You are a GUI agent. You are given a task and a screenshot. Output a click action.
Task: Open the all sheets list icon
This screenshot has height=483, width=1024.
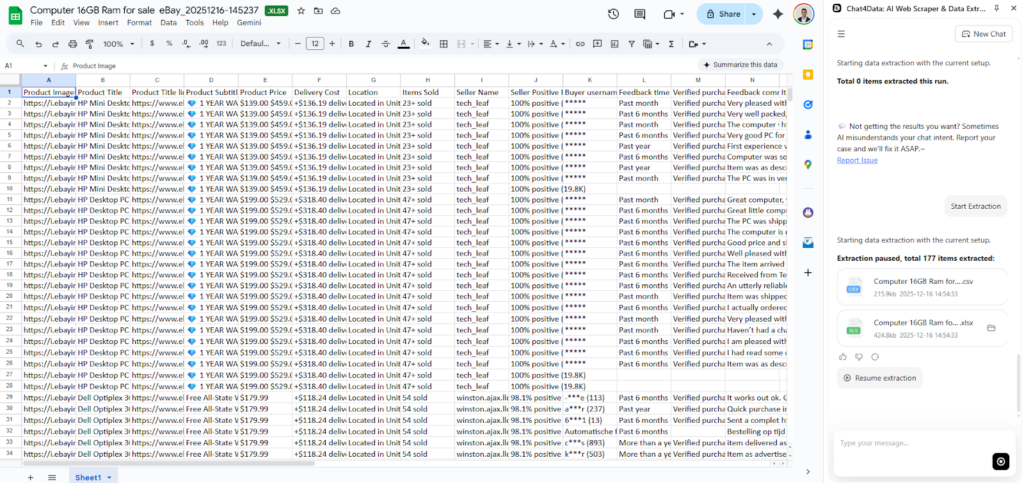point(52,477)
